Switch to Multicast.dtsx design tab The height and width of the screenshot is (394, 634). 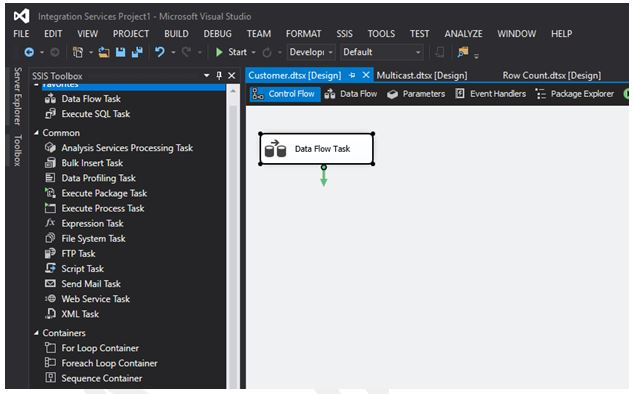pos(422,75)
